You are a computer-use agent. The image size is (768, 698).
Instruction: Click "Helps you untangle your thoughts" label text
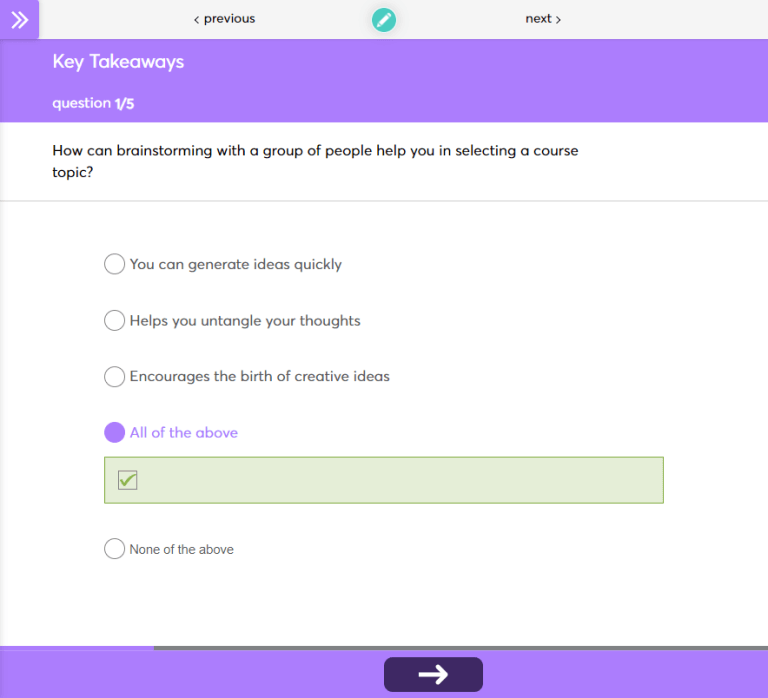coord(245,321)
